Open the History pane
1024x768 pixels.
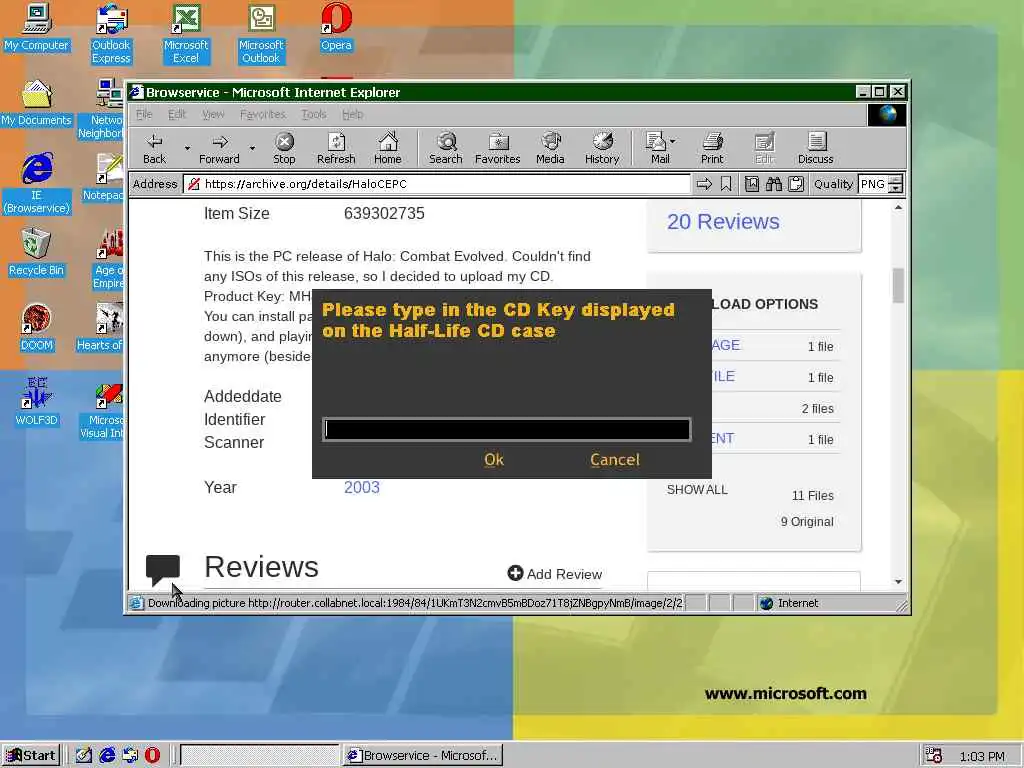pos(602,148)
